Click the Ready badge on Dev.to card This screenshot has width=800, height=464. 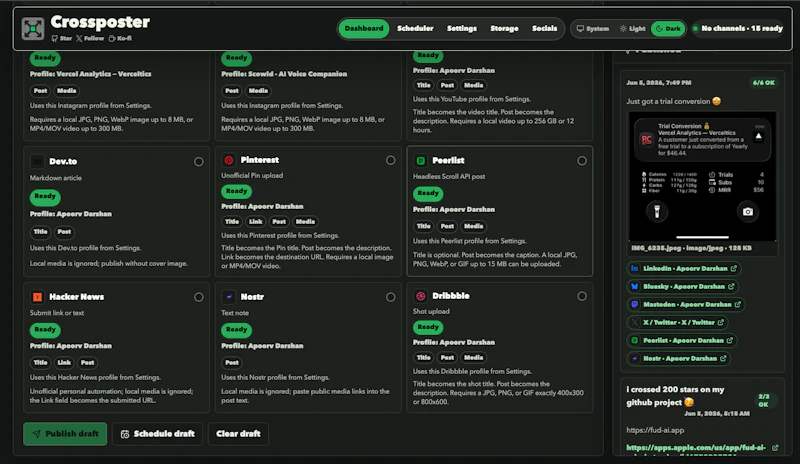pos(45,197)
